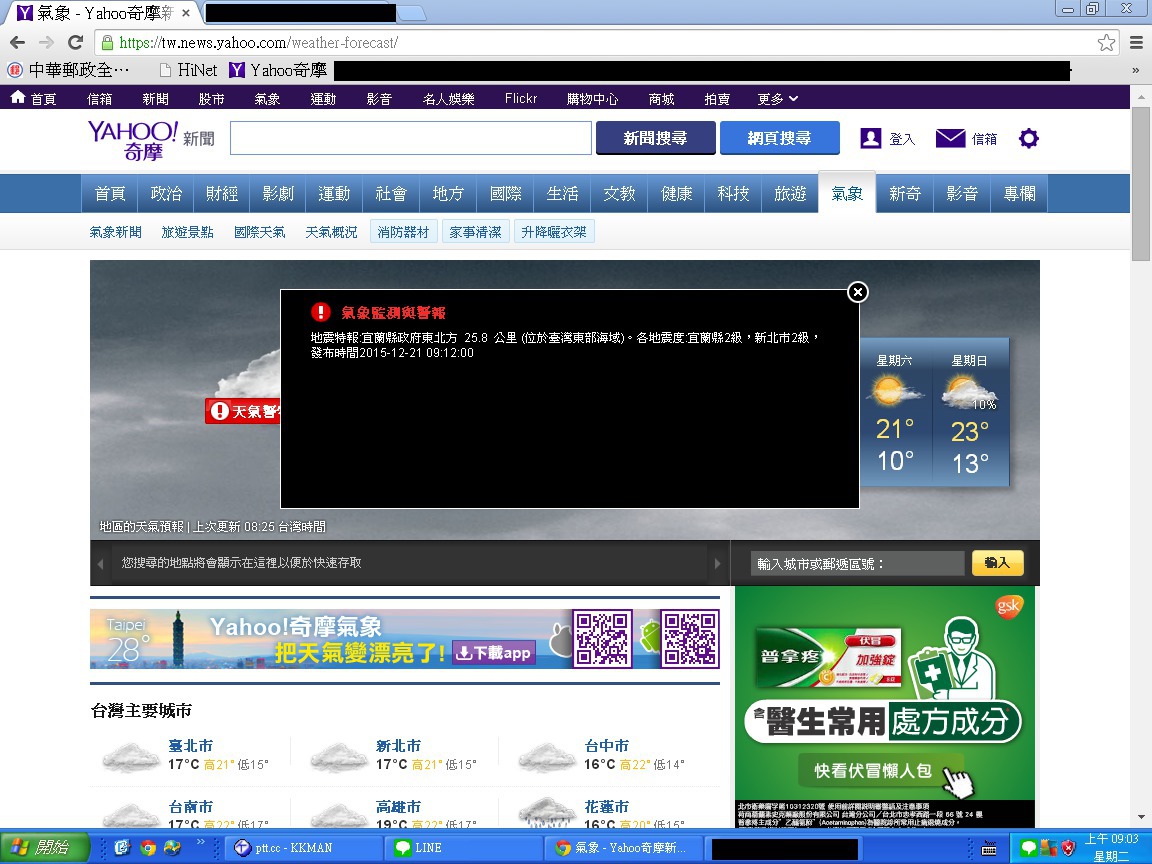Click the Saturday sunny weather icon
The width and height of the screenshot is (1152, 864).
893,391
